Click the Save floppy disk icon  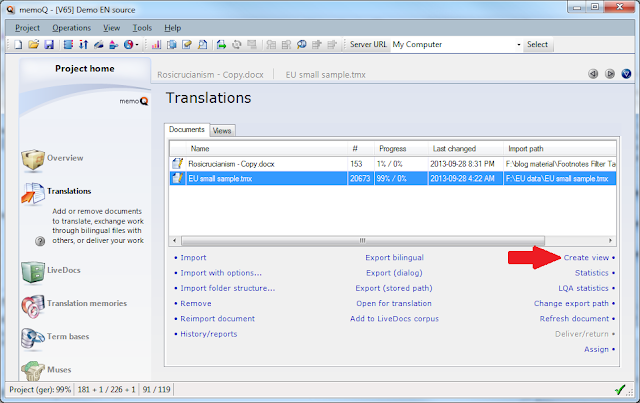[x=49, y=45]
